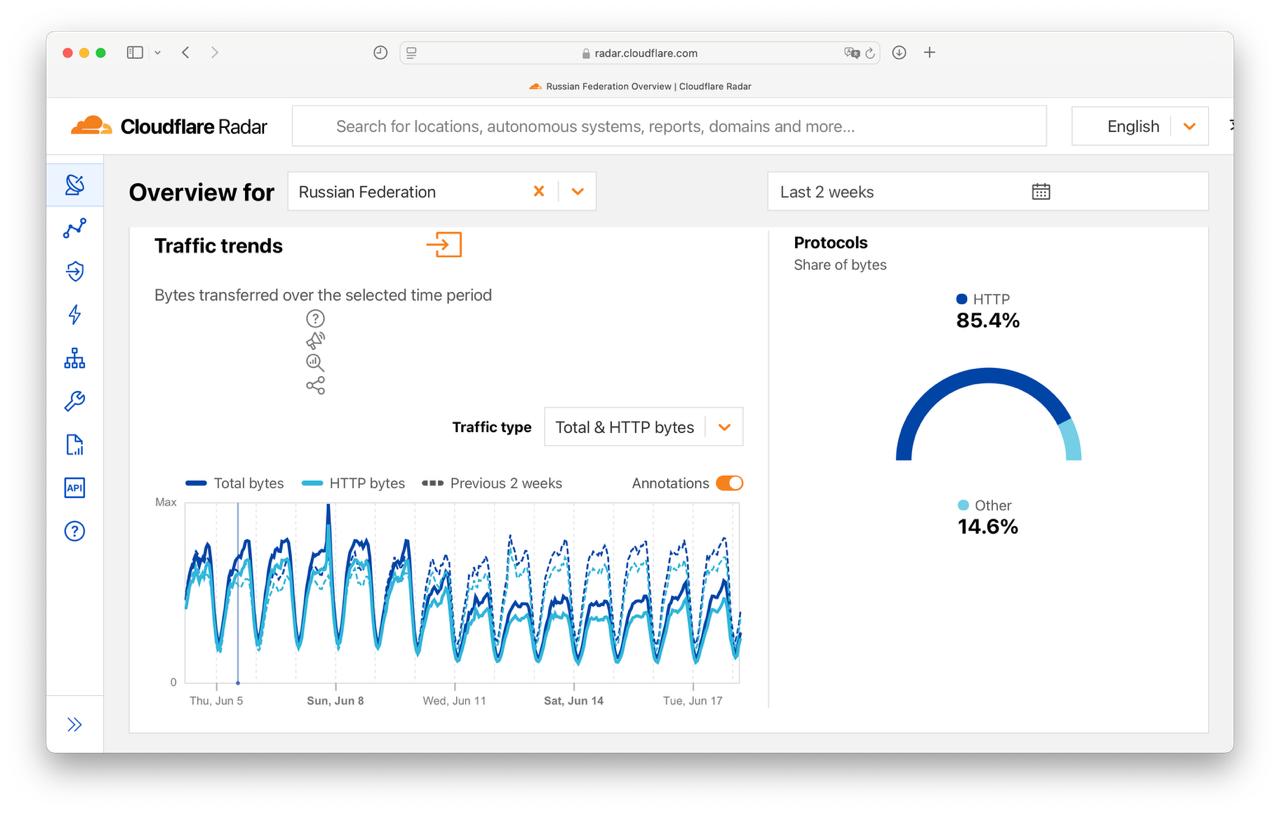Viewport: 1280px width, 814px height.
Task: Click the wrench tools sidebar icon
Action: 75,401
